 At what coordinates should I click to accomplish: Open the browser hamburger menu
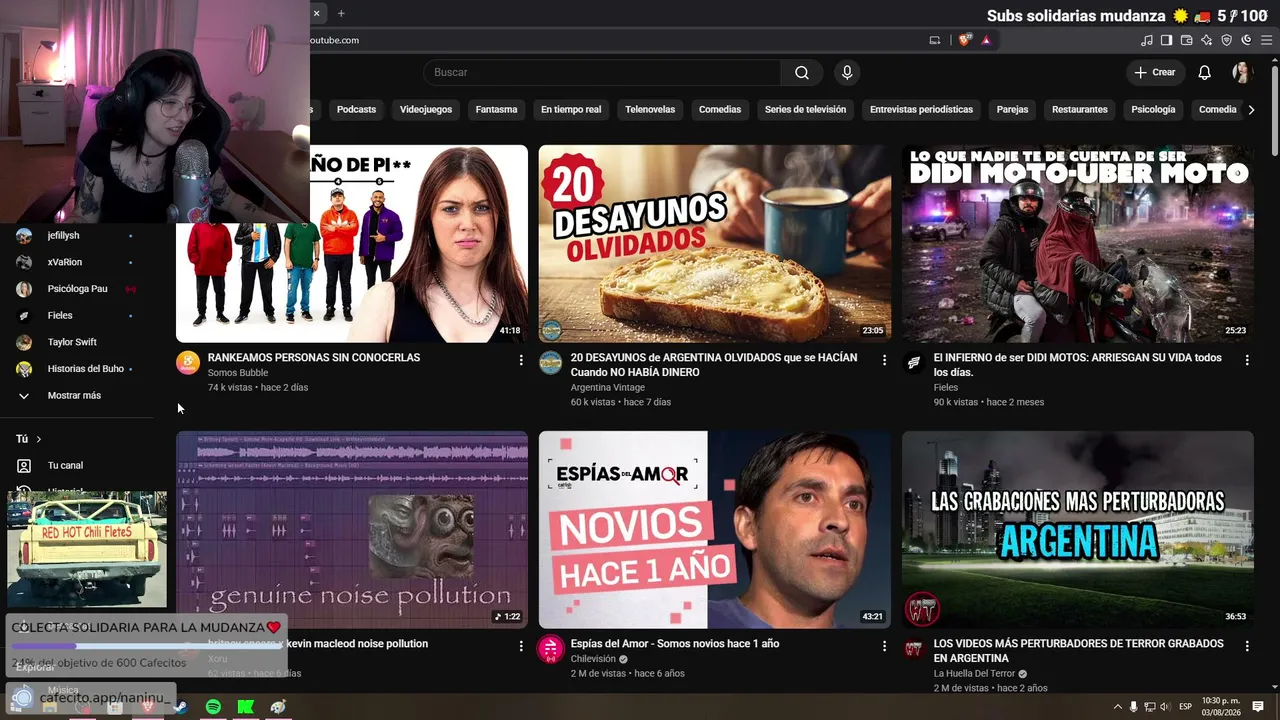(x=1266, y=40)
